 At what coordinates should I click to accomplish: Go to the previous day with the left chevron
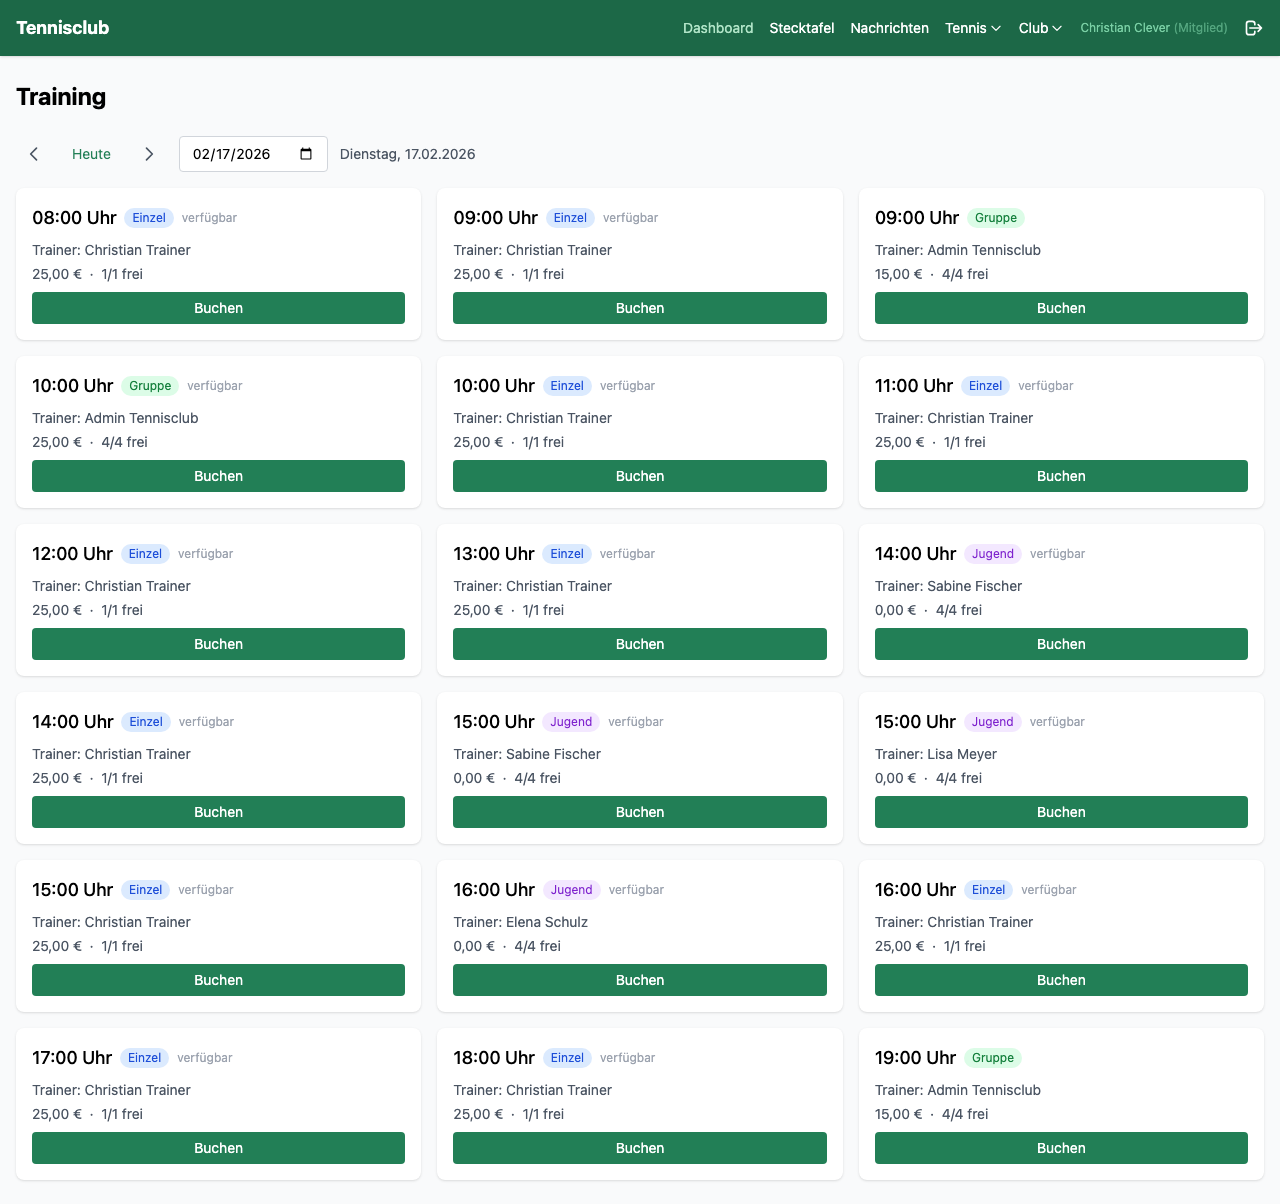coord(34,154)
